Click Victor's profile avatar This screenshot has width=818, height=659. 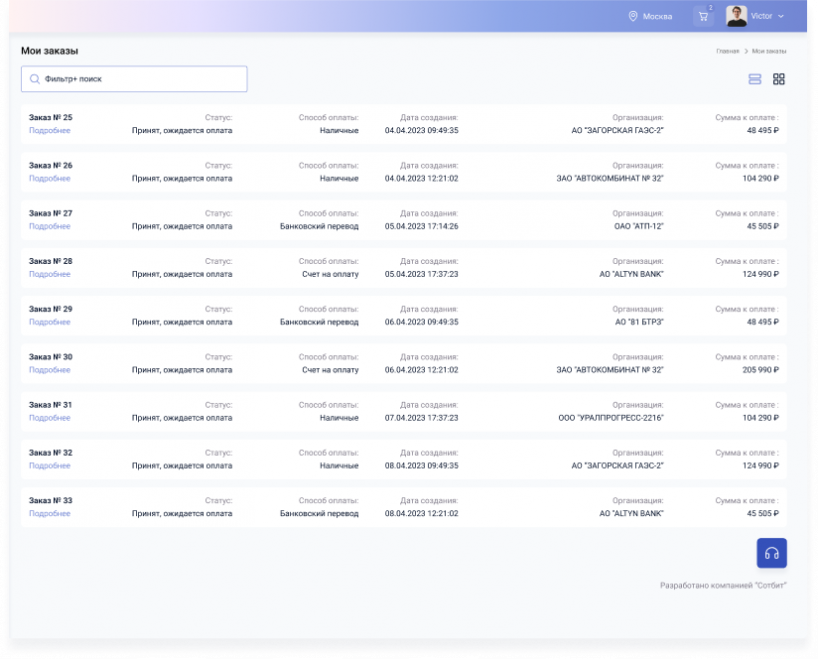pyautogui.click(x=736, y=16)
